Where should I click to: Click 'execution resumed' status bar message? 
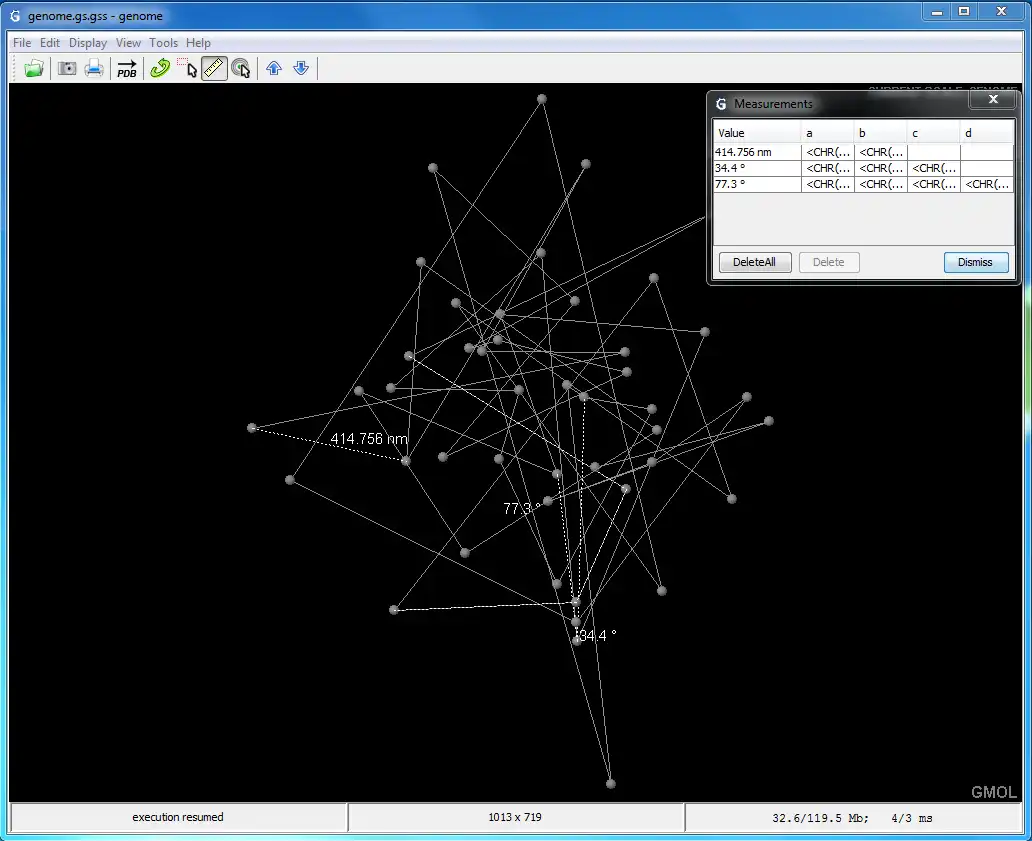click(178, 817)
